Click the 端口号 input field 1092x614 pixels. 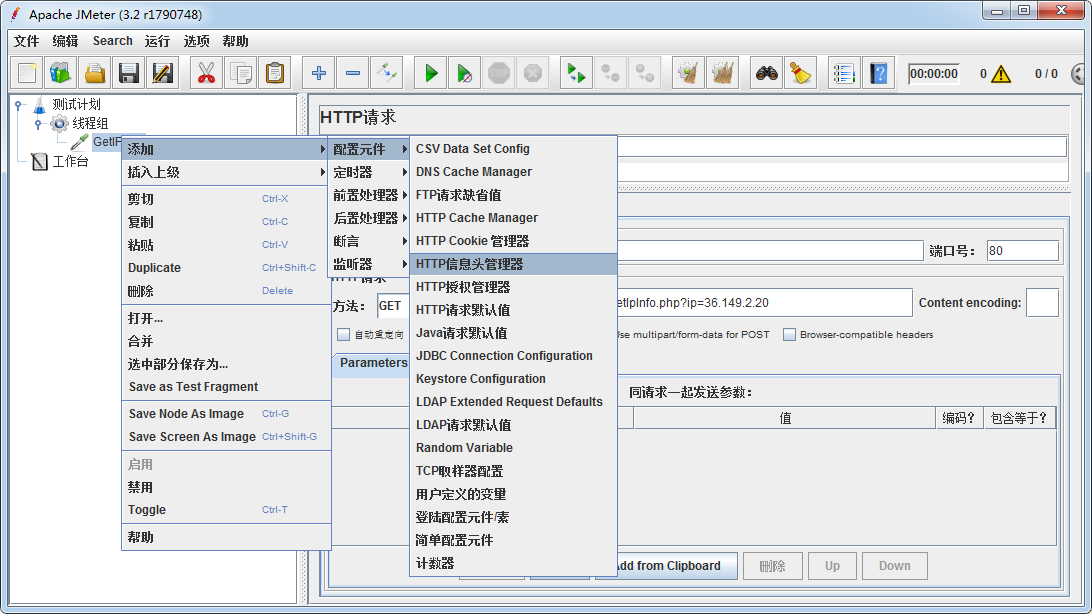coord(1022,251)
